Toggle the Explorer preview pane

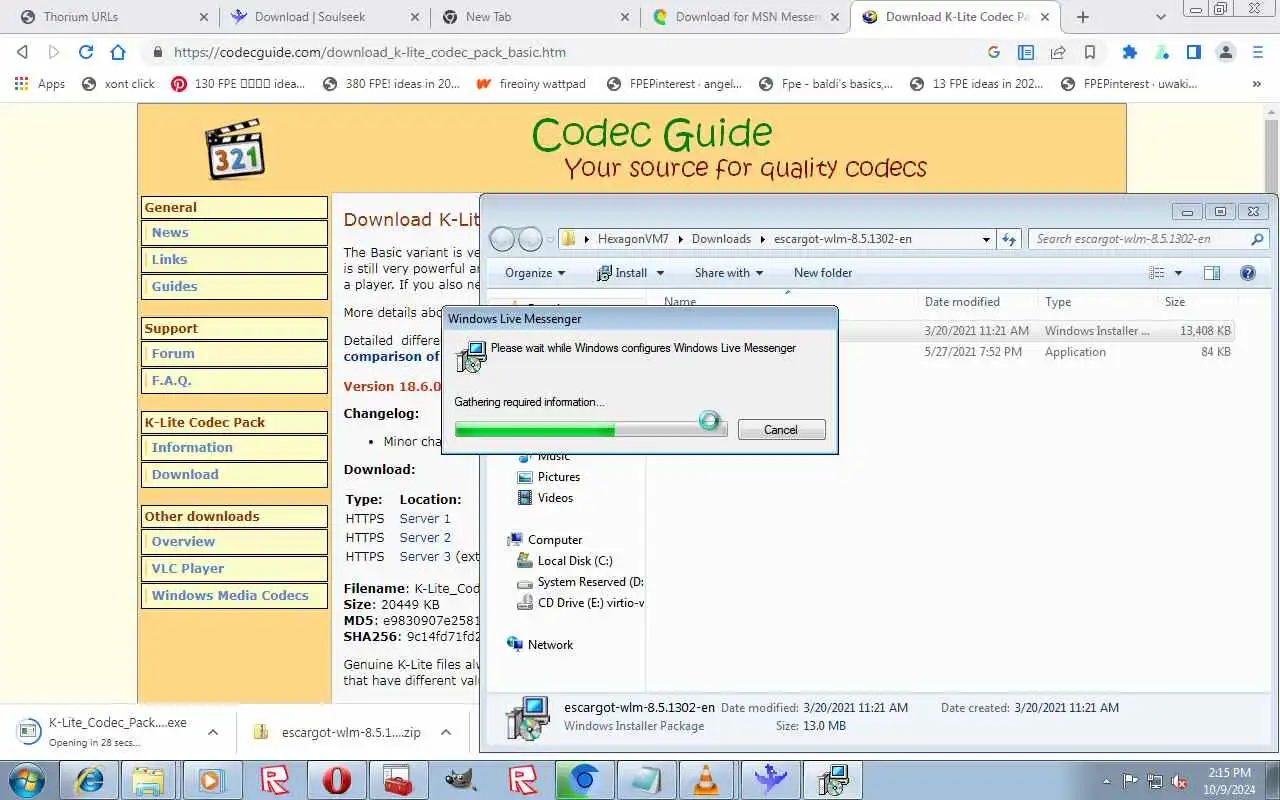[1212, 273]
